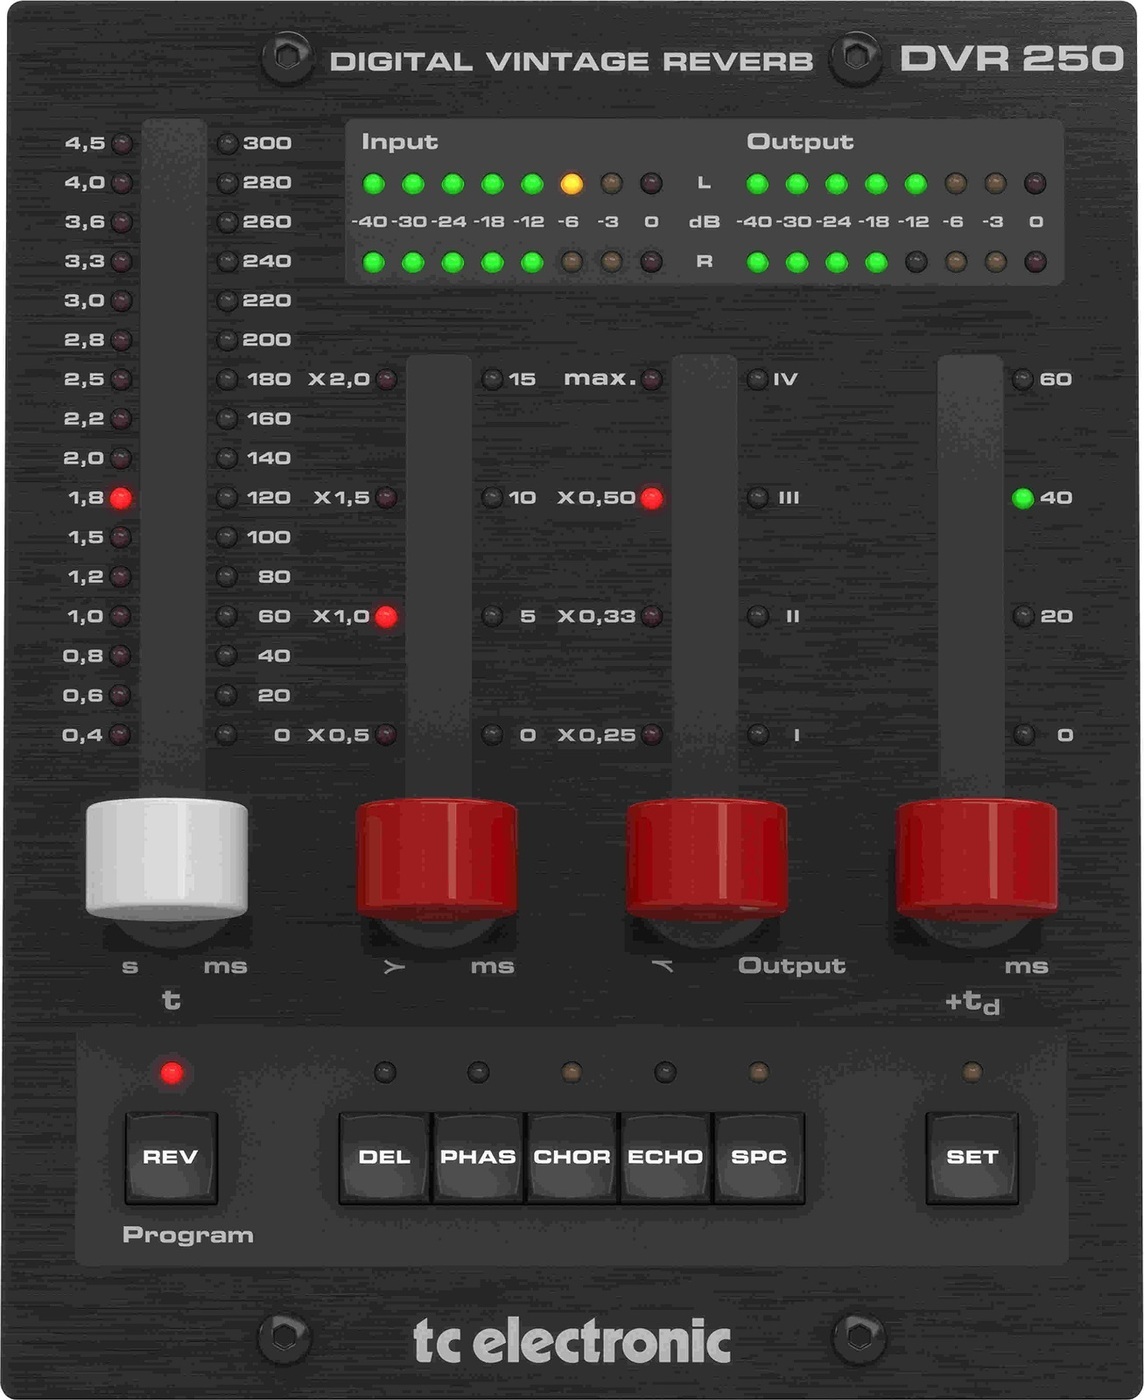Enable the CHOR program button

pos(571,1157)
